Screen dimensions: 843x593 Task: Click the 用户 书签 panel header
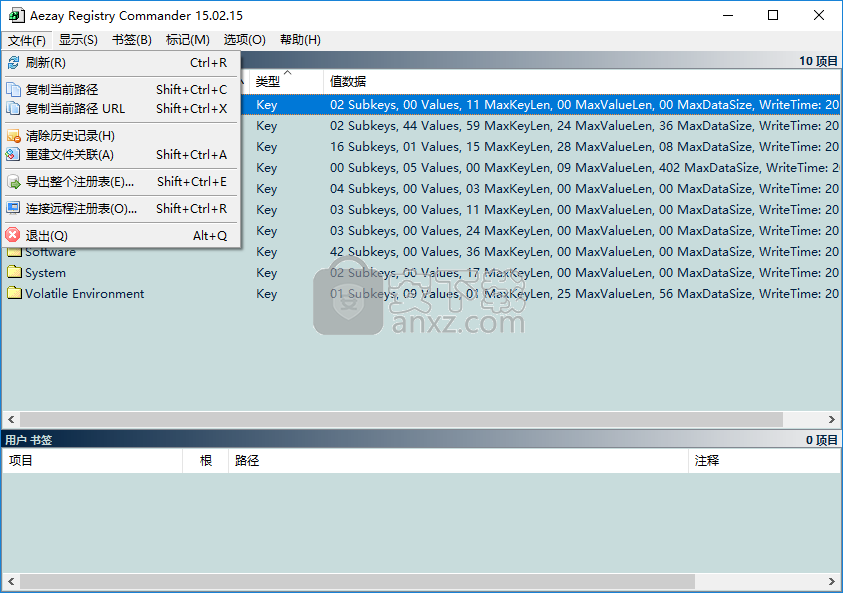pyautogui.click(x=422, y=440)
